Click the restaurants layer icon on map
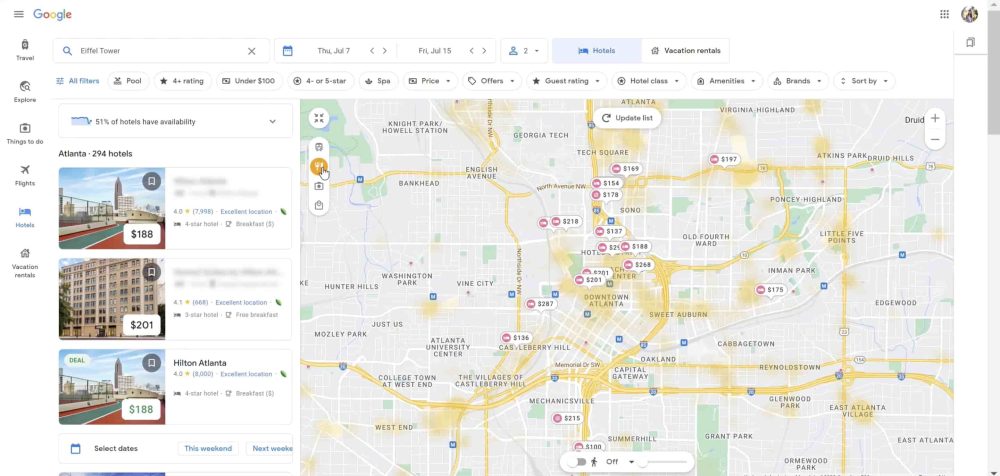1000x476 pixels. (x=318, y=166)
